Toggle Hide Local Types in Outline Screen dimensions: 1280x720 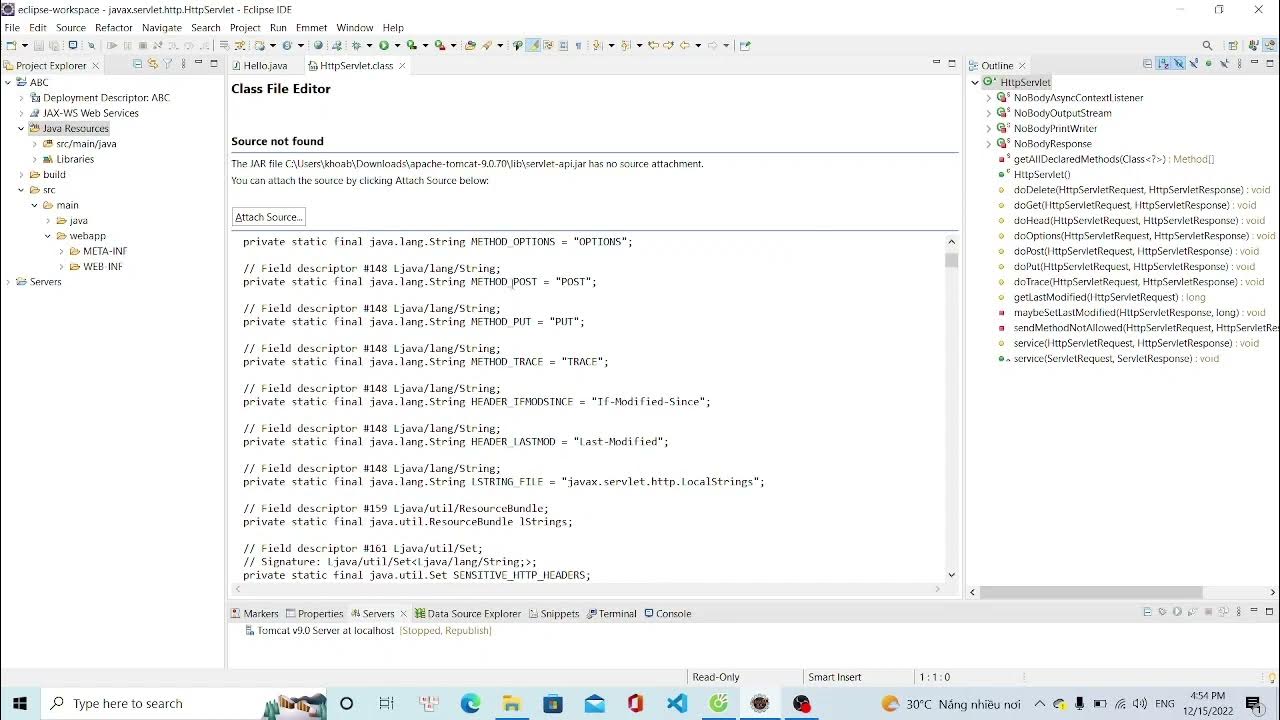1224,63
